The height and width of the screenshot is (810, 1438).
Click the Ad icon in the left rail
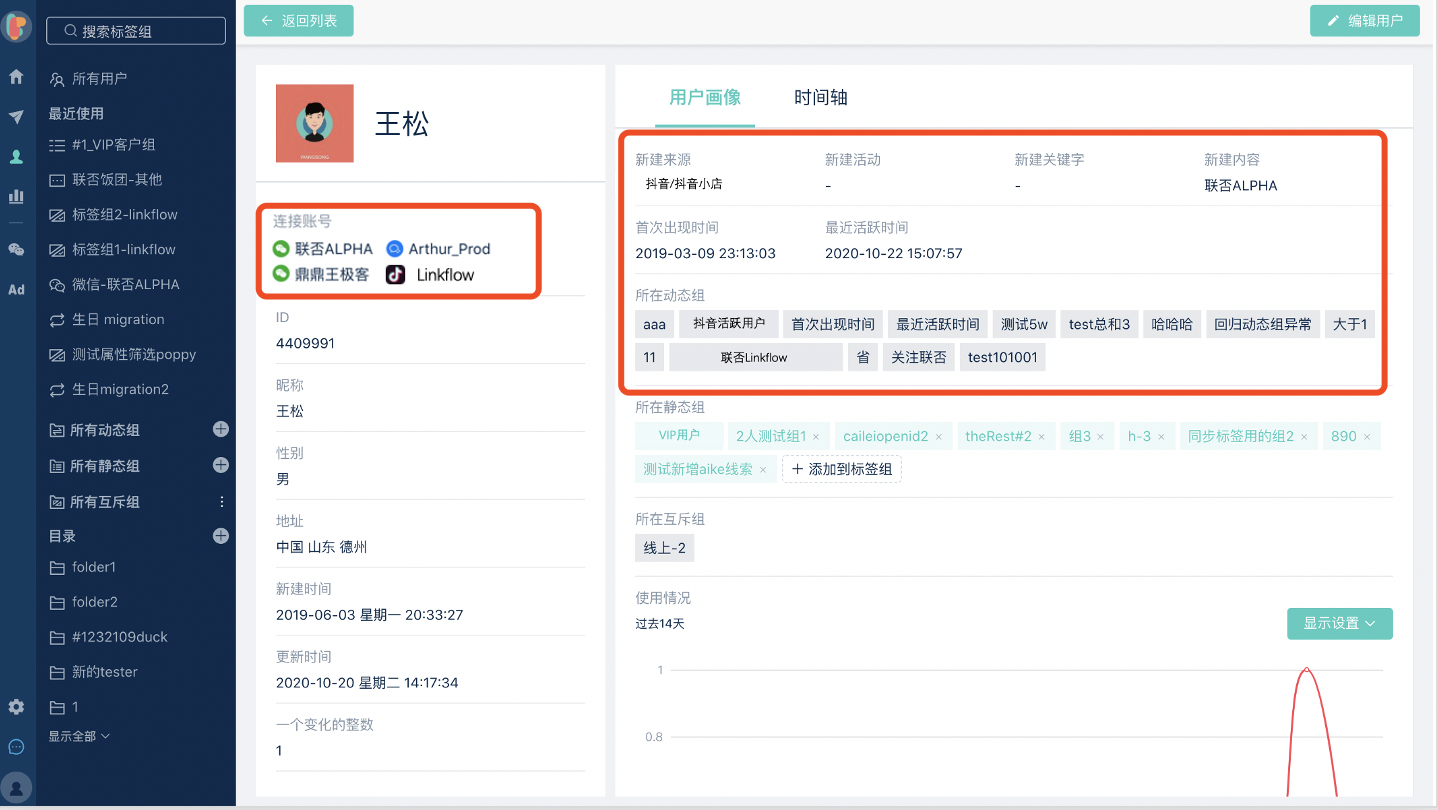16,290
